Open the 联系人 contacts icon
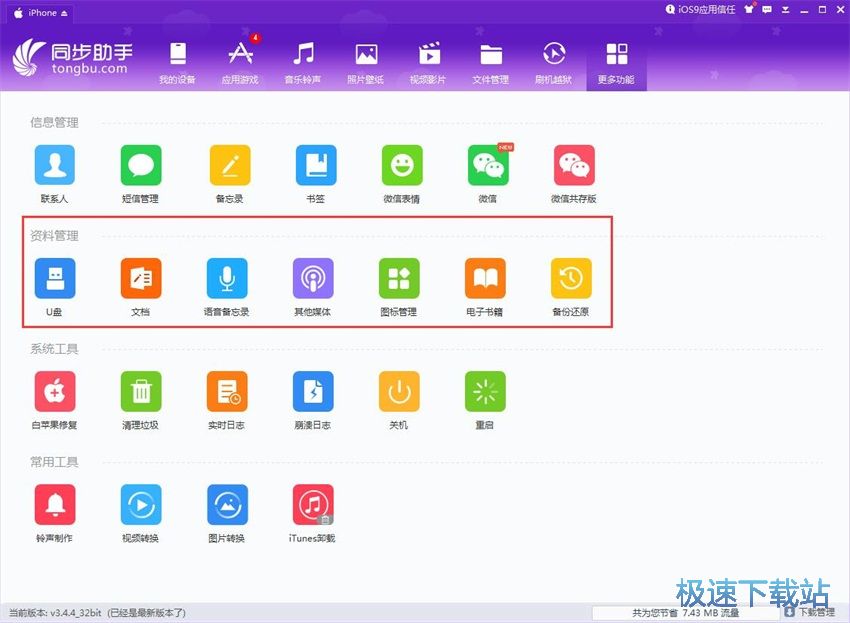 [x=55, y=165]
